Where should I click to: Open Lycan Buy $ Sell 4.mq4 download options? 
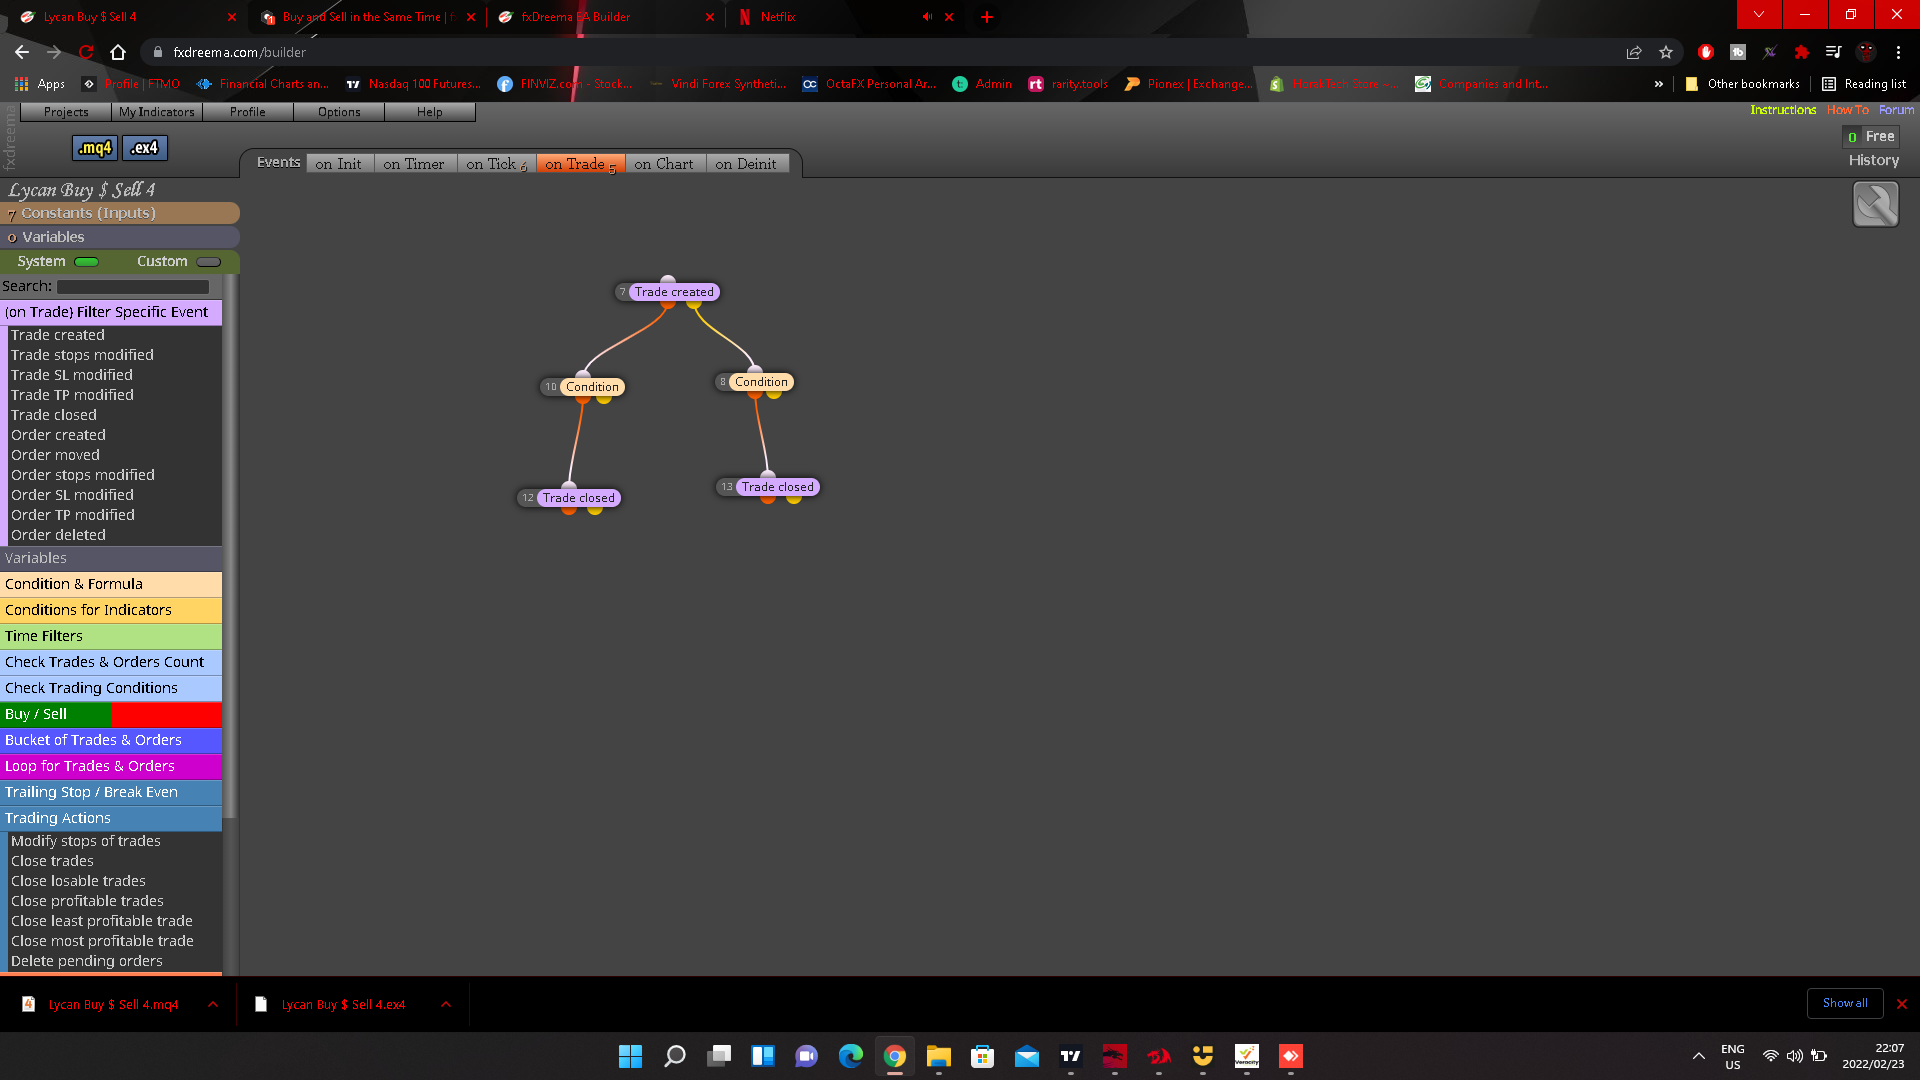pos(213,1004)
